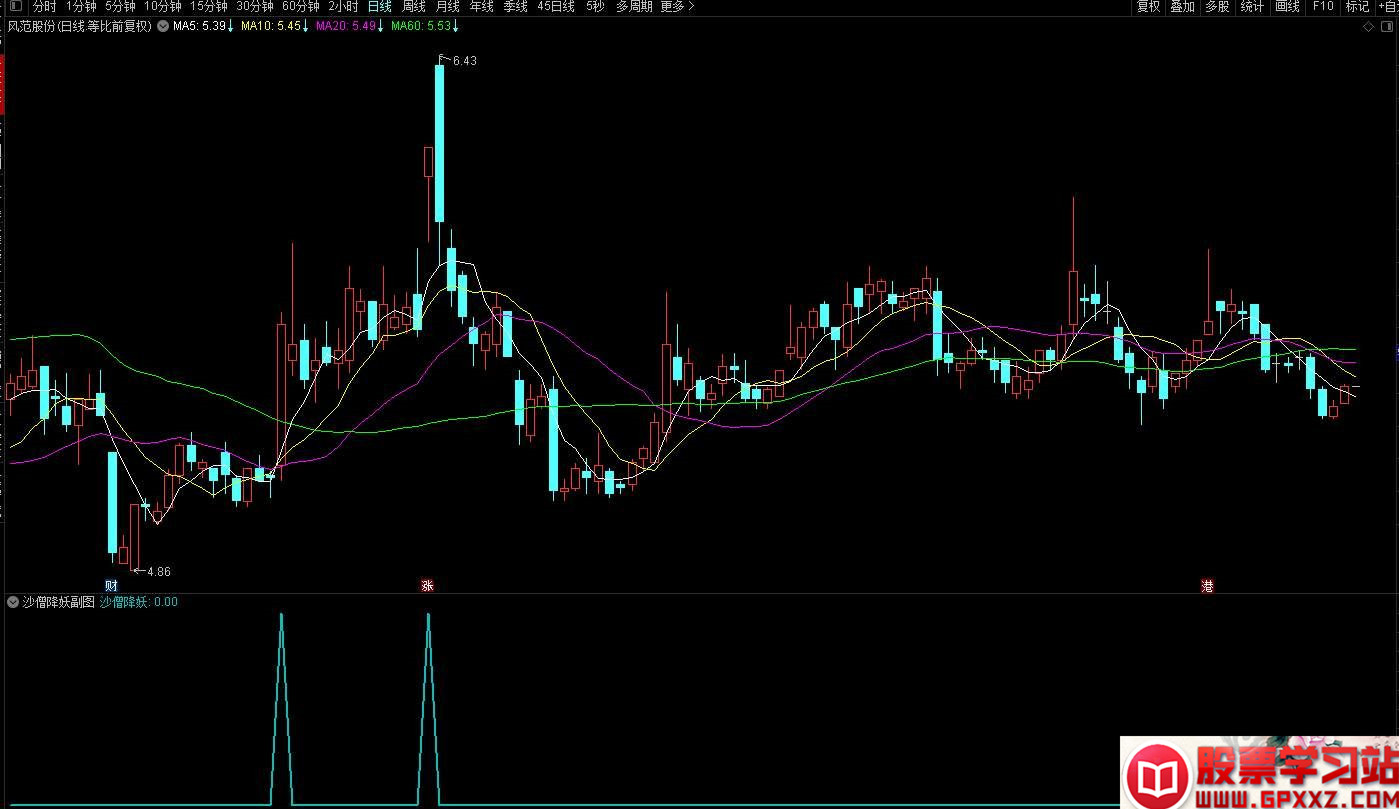
Task: Select the 周线 weekly period
Action: tap(414, 7)
